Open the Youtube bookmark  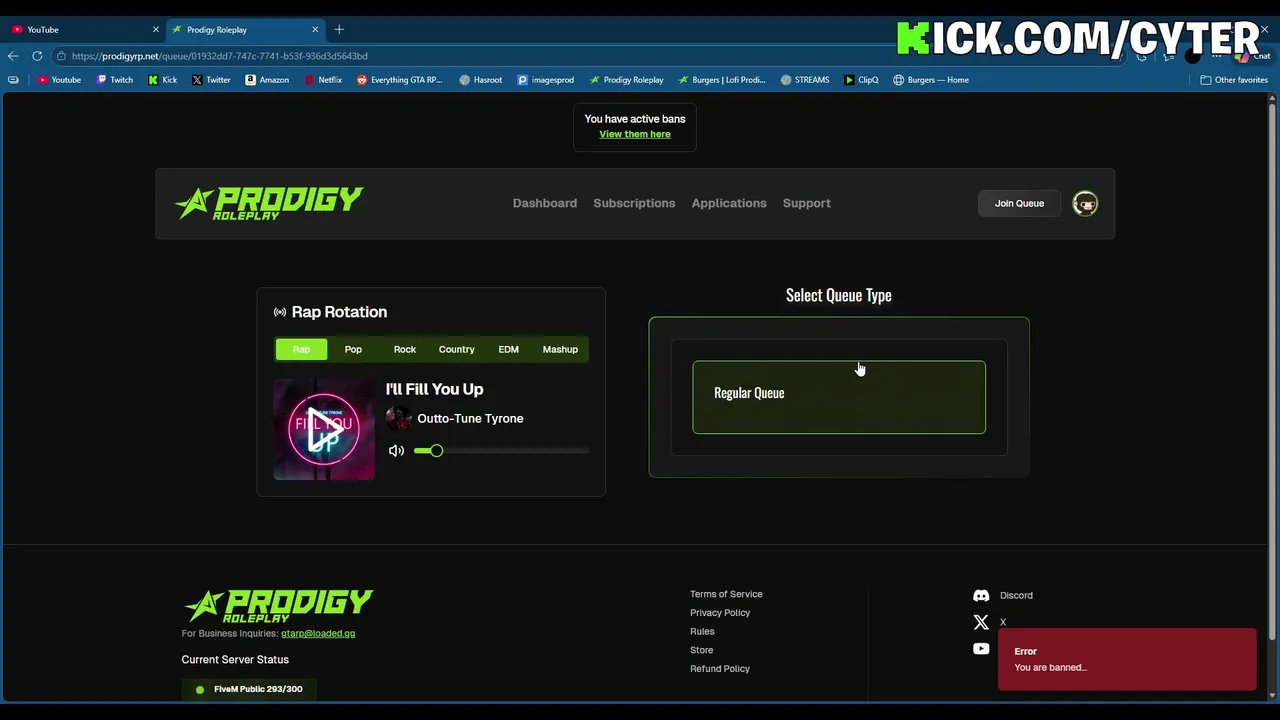coord(59,80)
